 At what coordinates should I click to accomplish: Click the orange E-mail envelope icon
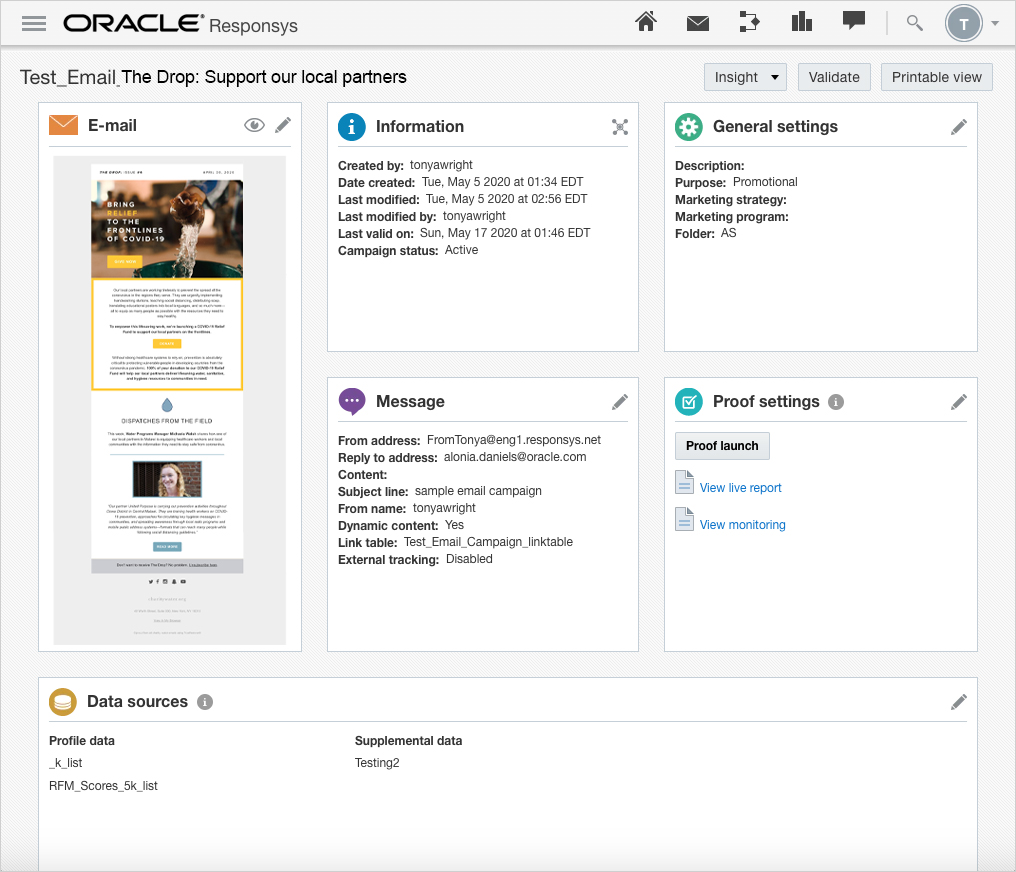coord(64,125)
